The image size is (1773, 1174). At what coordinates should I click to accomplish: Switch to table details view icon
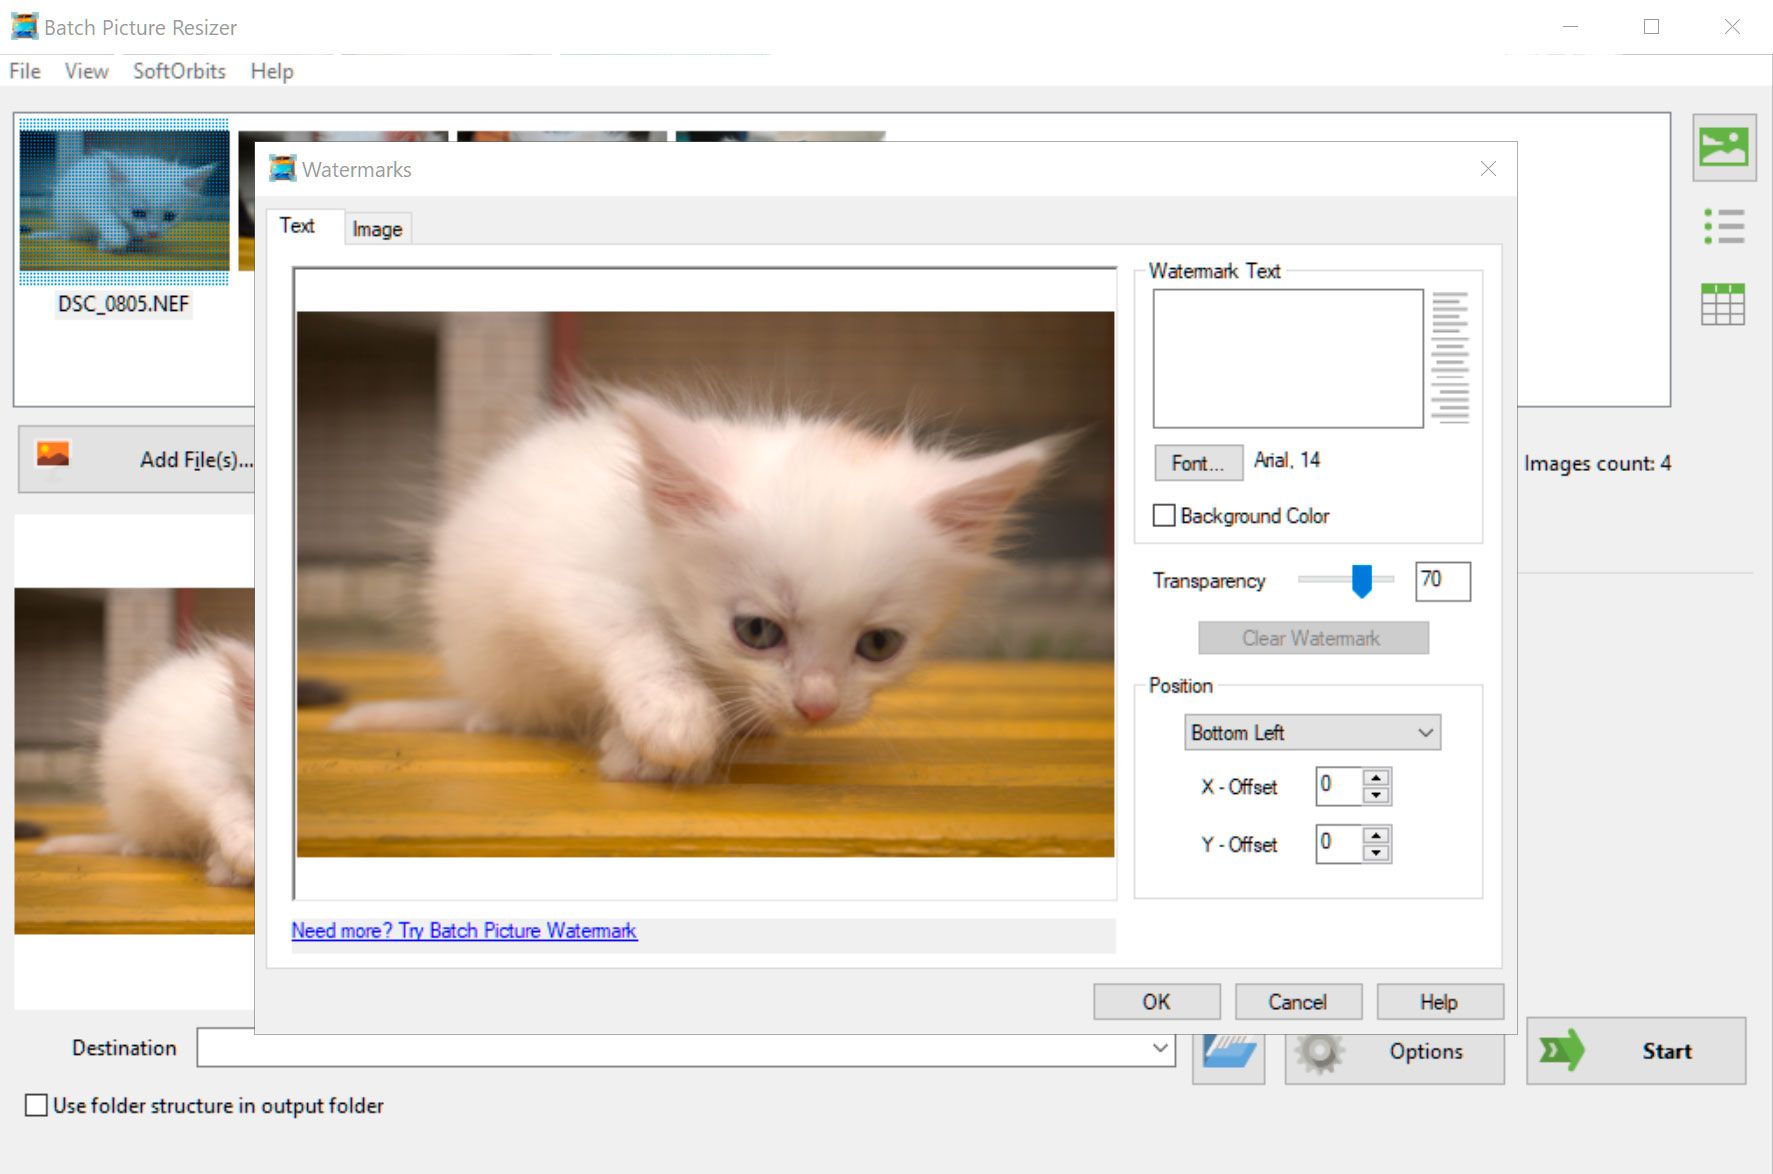(x=1722, y=304)
